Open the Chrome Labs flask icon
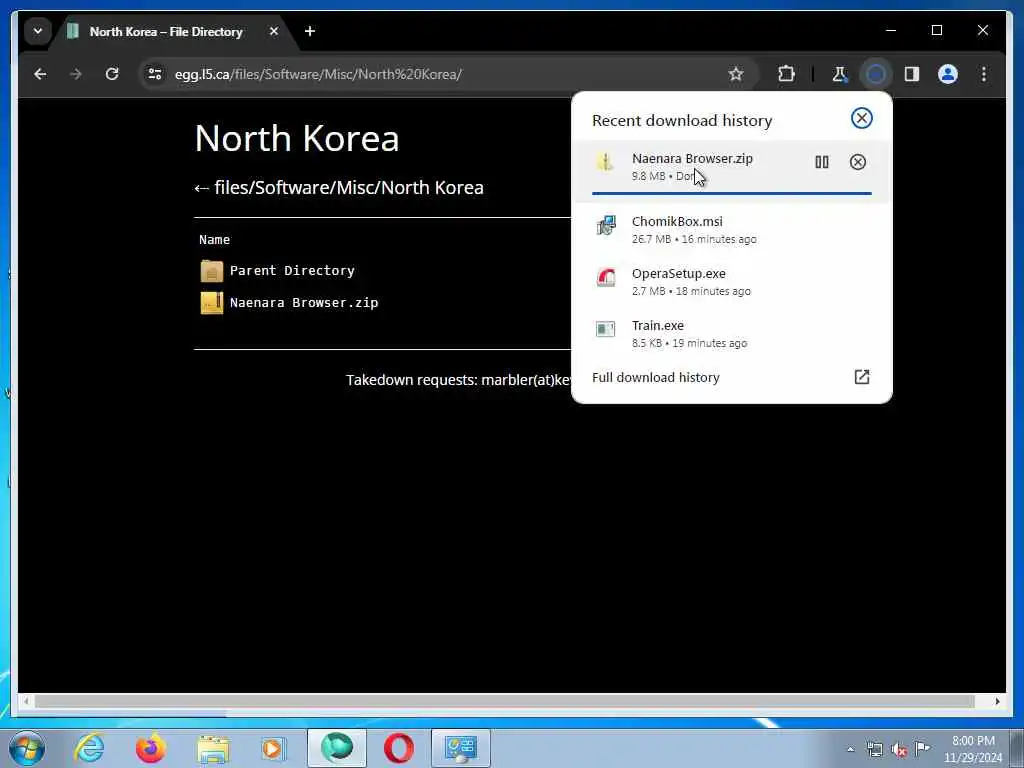This screenshot has height=768, width=1024. pyautogui.click(x=840, y=74)
